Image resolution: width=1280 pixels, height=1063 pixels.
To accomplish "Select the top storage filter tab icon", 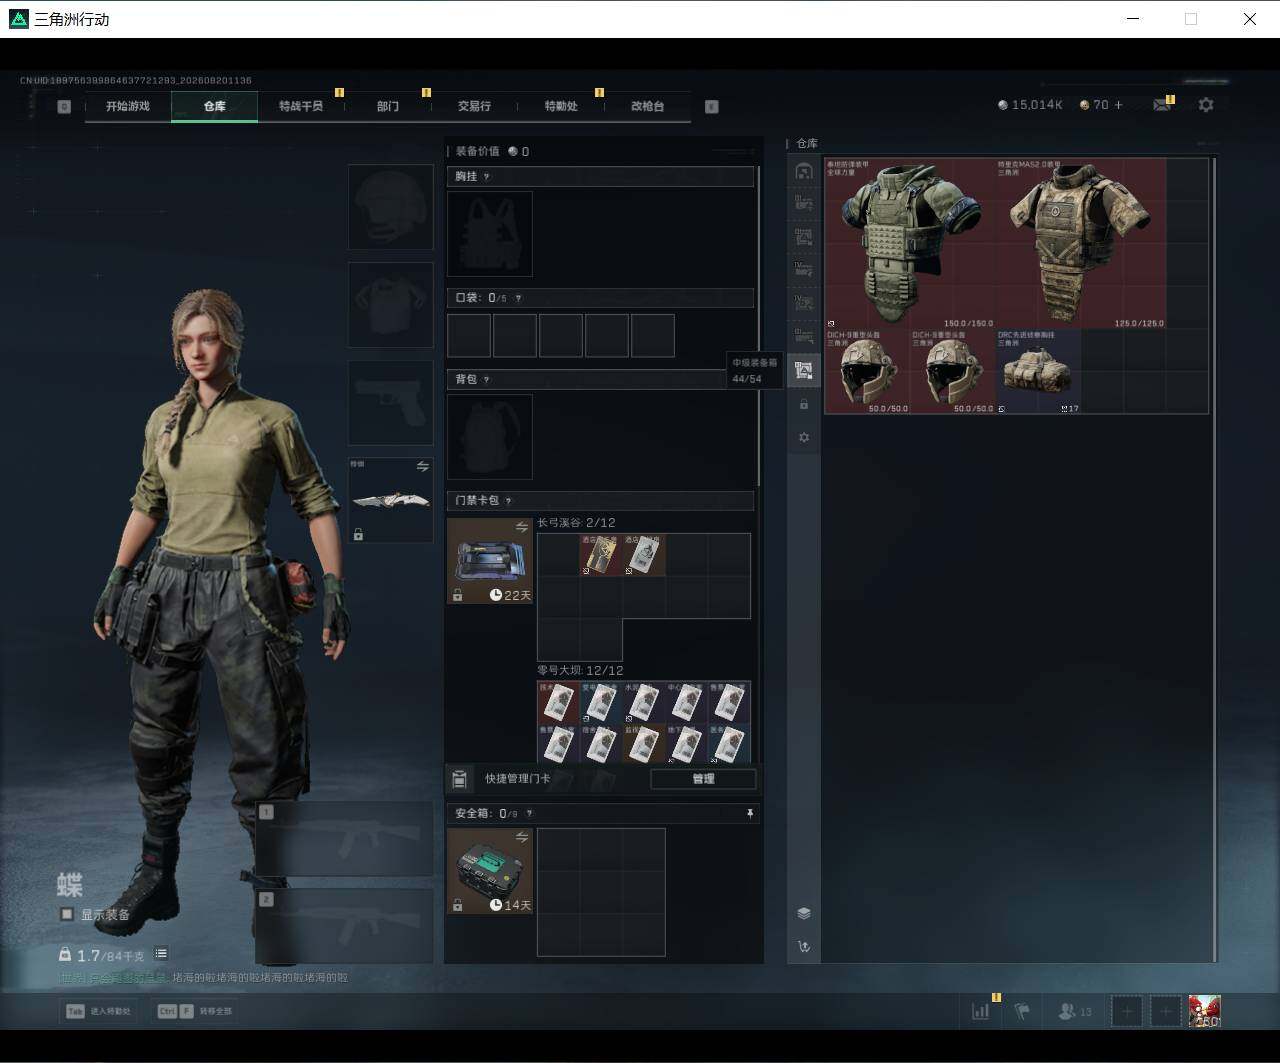I will click(x=804, y=171).
